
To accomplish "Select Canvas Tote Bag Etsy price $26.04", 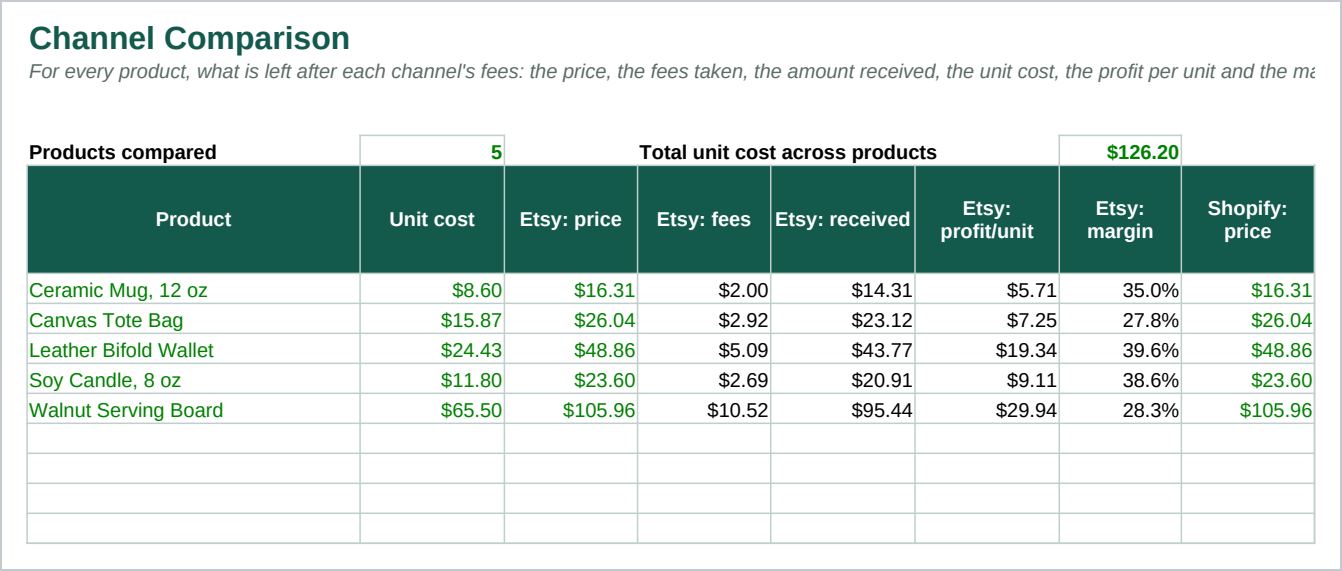I will (571, 320).
